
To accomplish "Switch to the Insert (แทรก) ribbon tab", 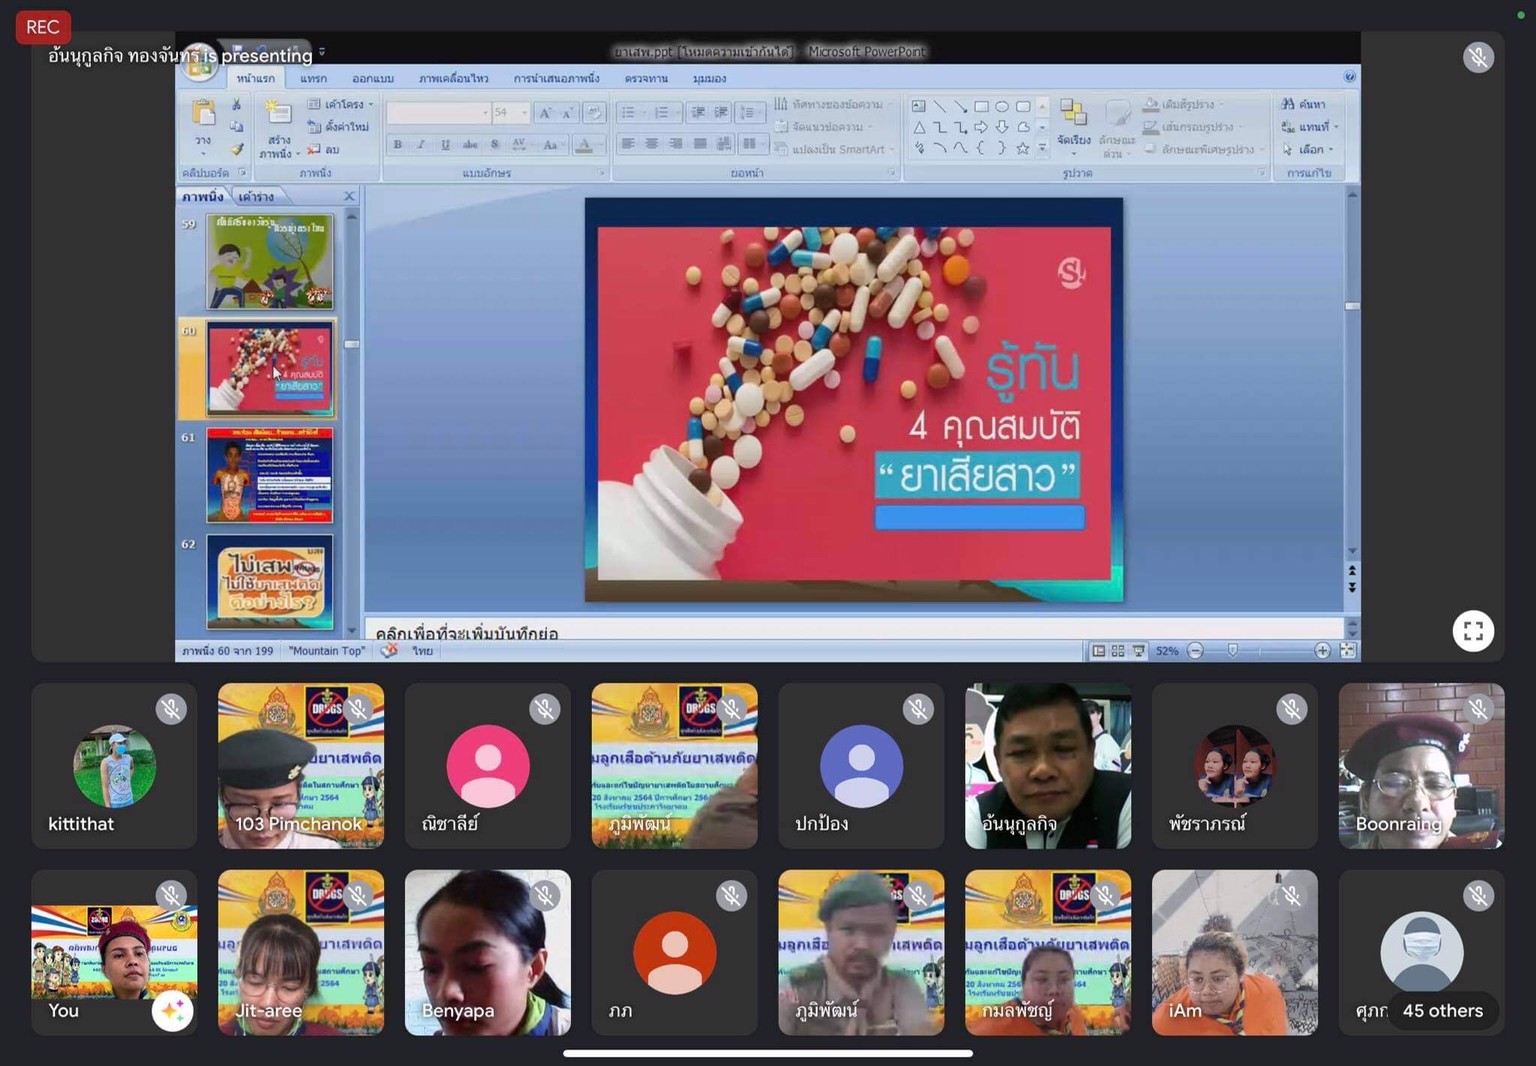I will tap(313, 78).
